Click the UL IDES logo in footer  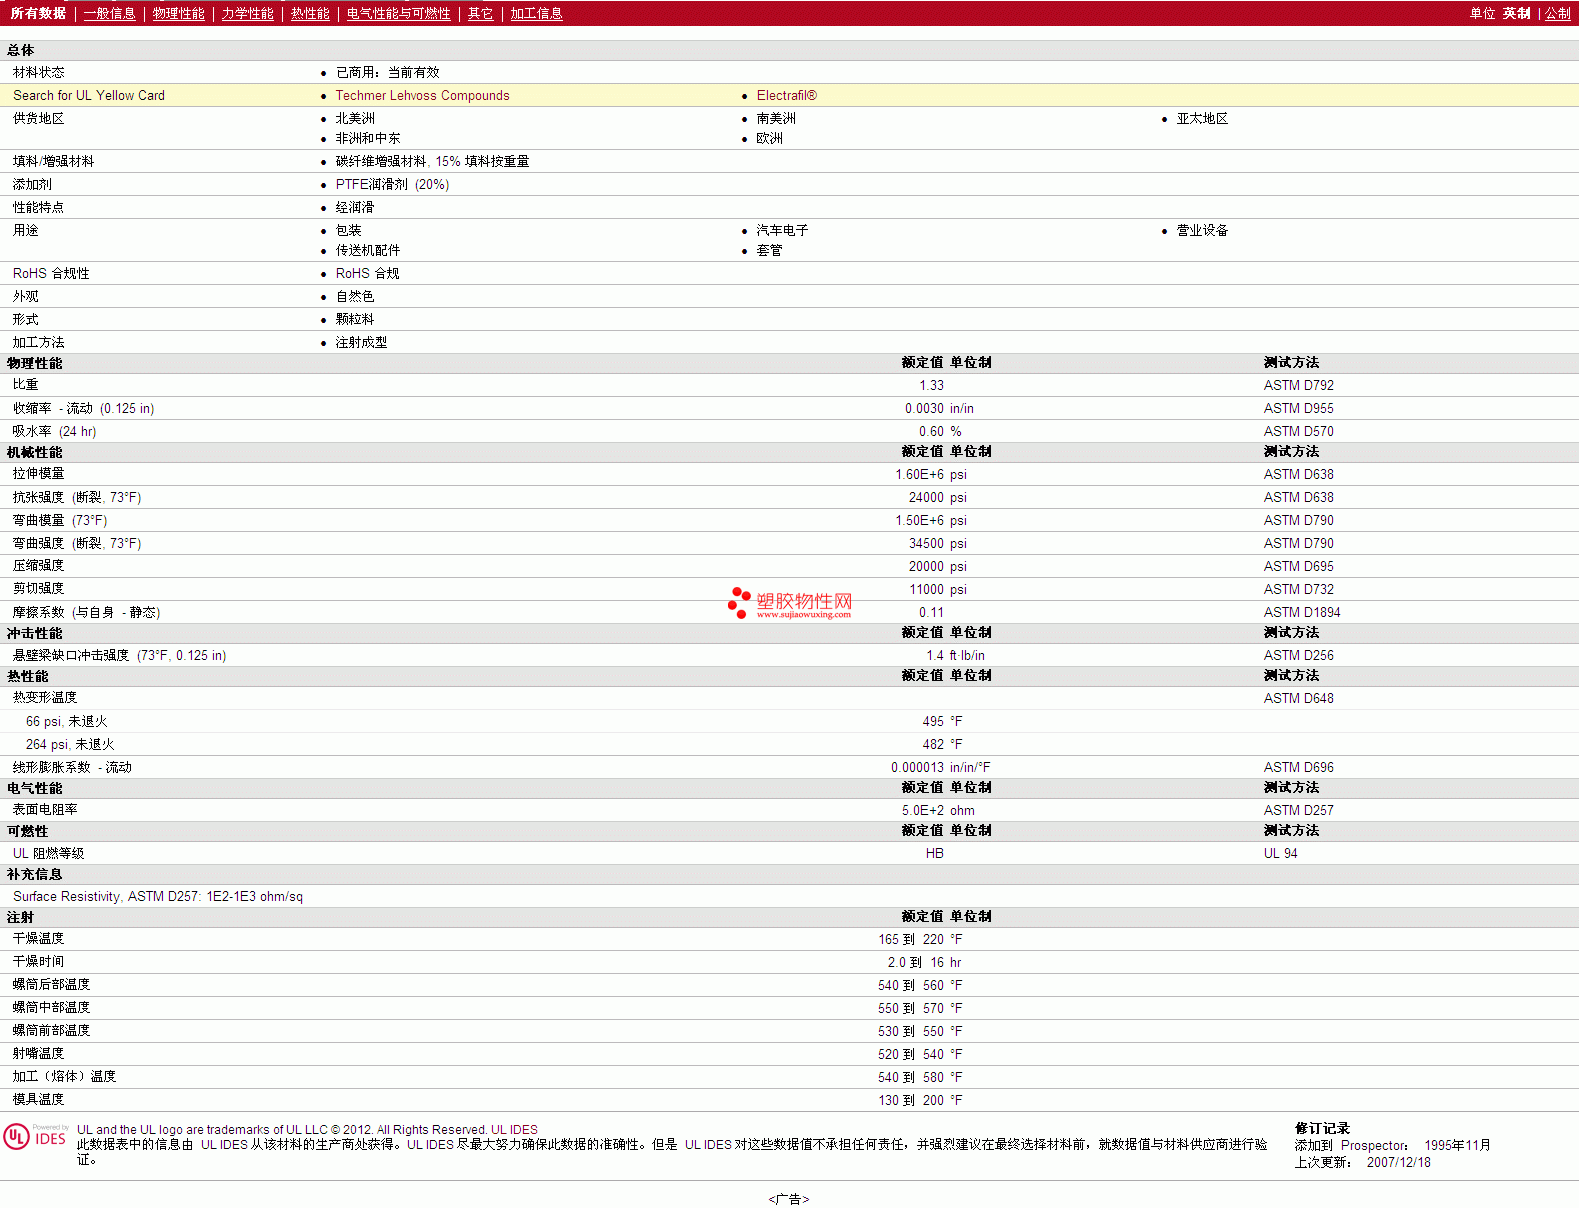tap(35, 1137)
